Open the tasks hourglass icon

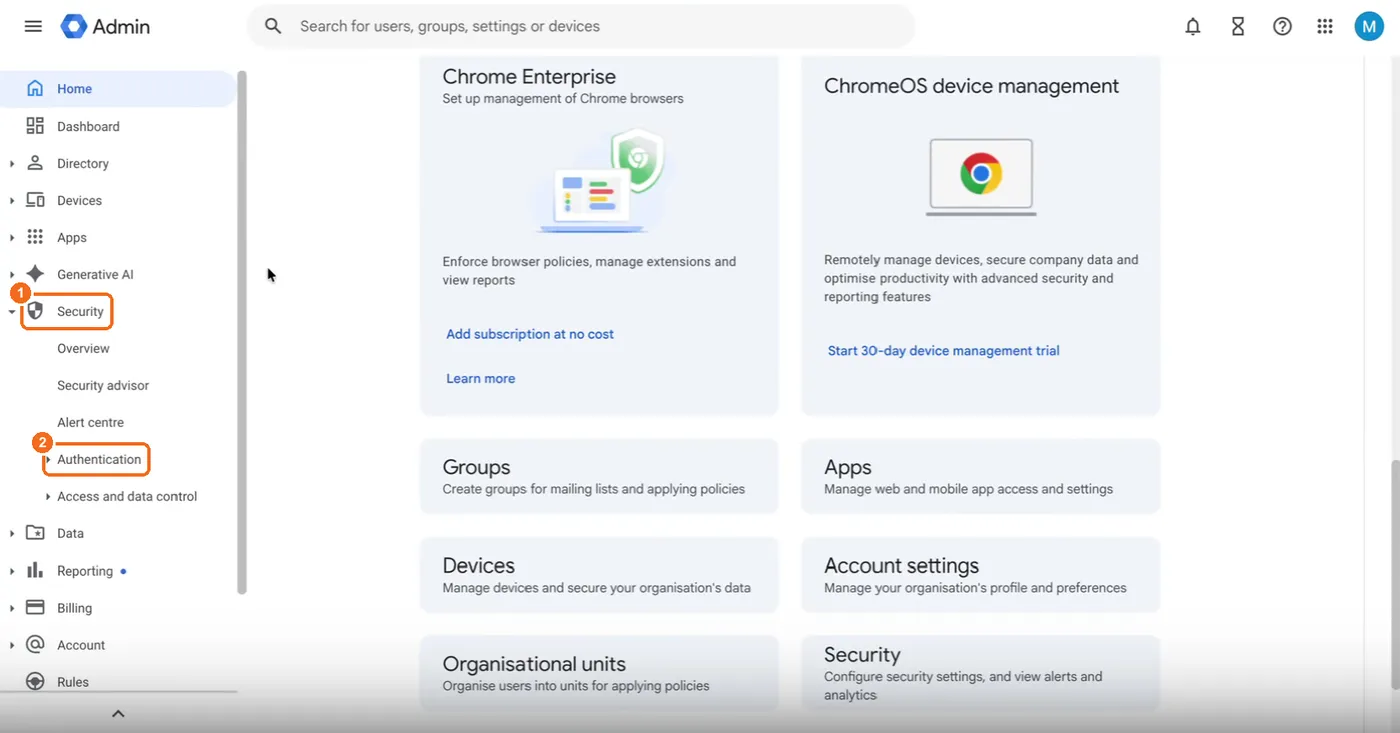coord(1238,27)
